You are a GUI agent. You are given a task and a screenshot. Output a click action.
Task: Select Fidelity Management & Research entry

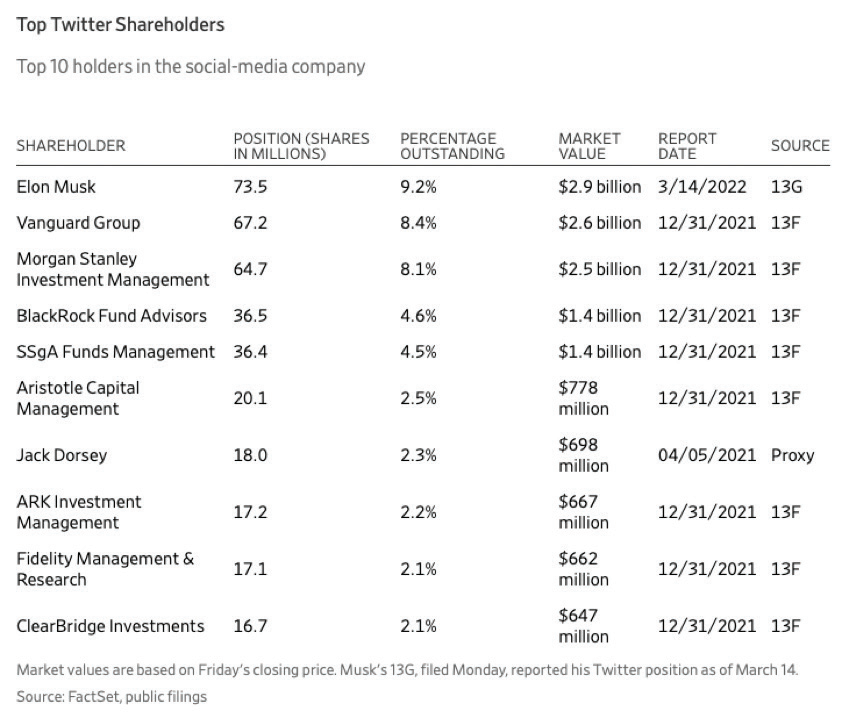click(105, 569)
